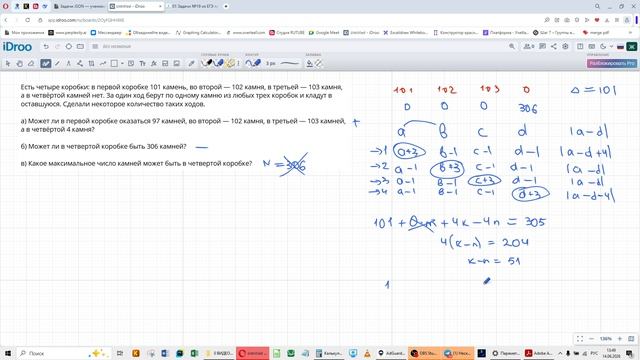Image resolution: width=640 pixels, height=360 pixels.
Task: Select the arrow pointer tool
Action: point(8,63)
